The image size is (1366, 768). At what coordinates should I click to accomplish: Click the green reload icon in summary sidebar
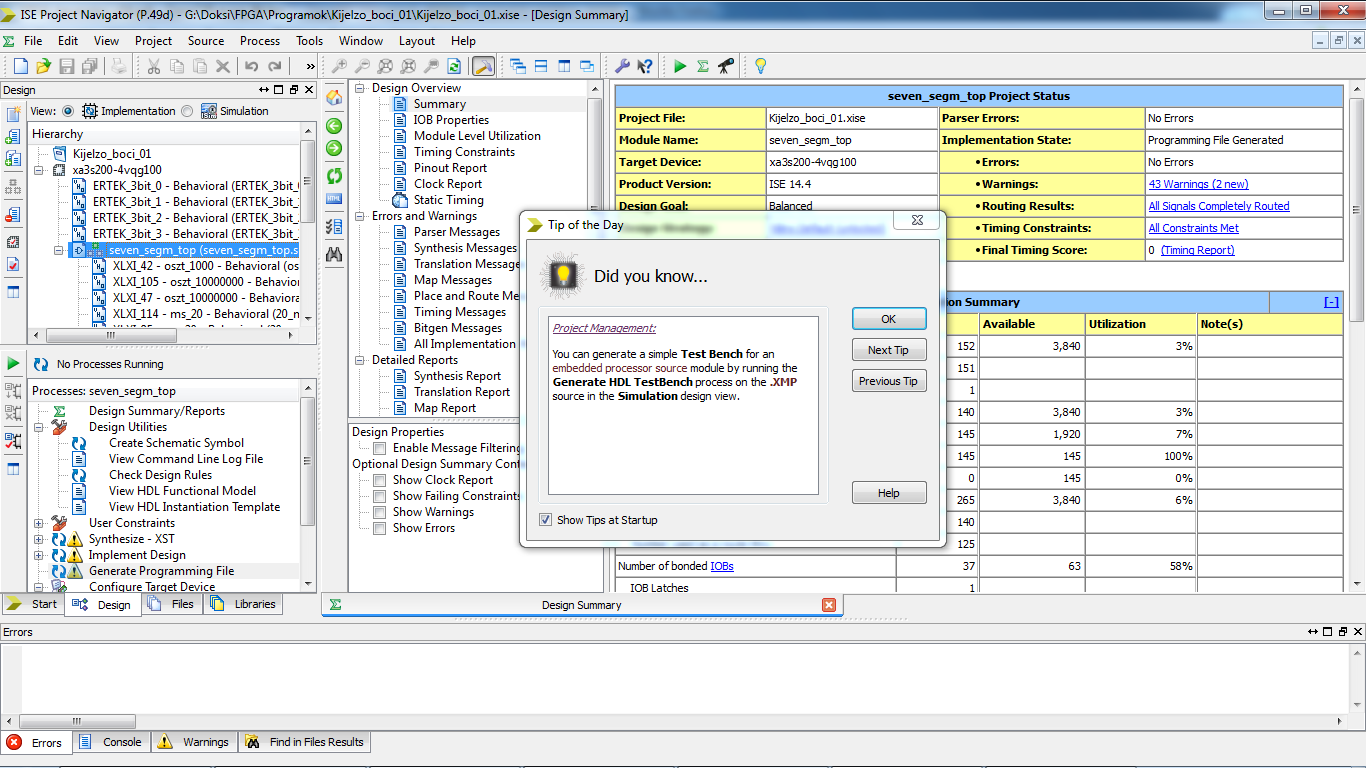(334, 176)
